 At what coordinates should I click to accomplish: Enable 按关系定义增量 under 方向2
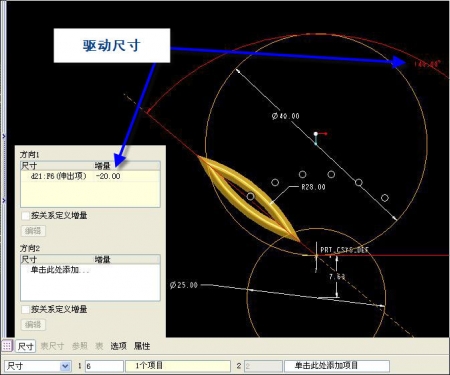(x=26, y=309)
